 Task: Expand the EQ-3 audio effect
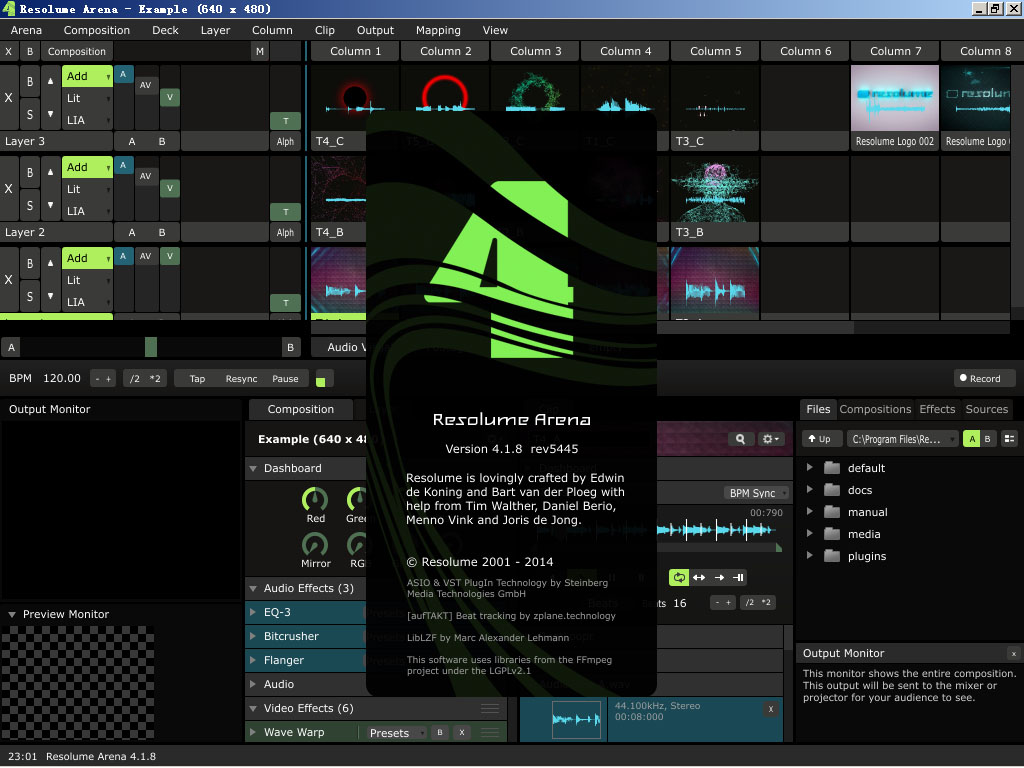point(253,612)
